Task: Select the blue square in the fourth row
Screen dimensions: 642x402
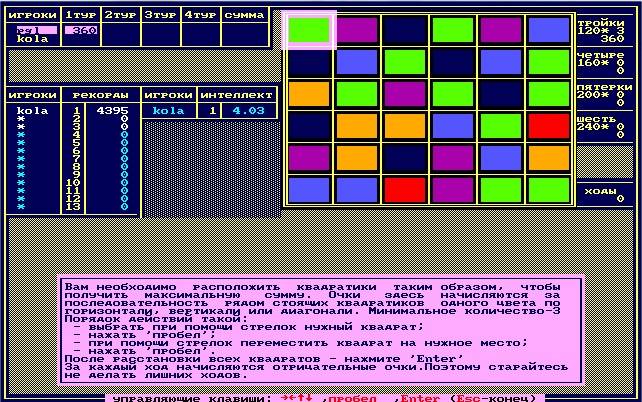Action: click(x=452, y=126)
